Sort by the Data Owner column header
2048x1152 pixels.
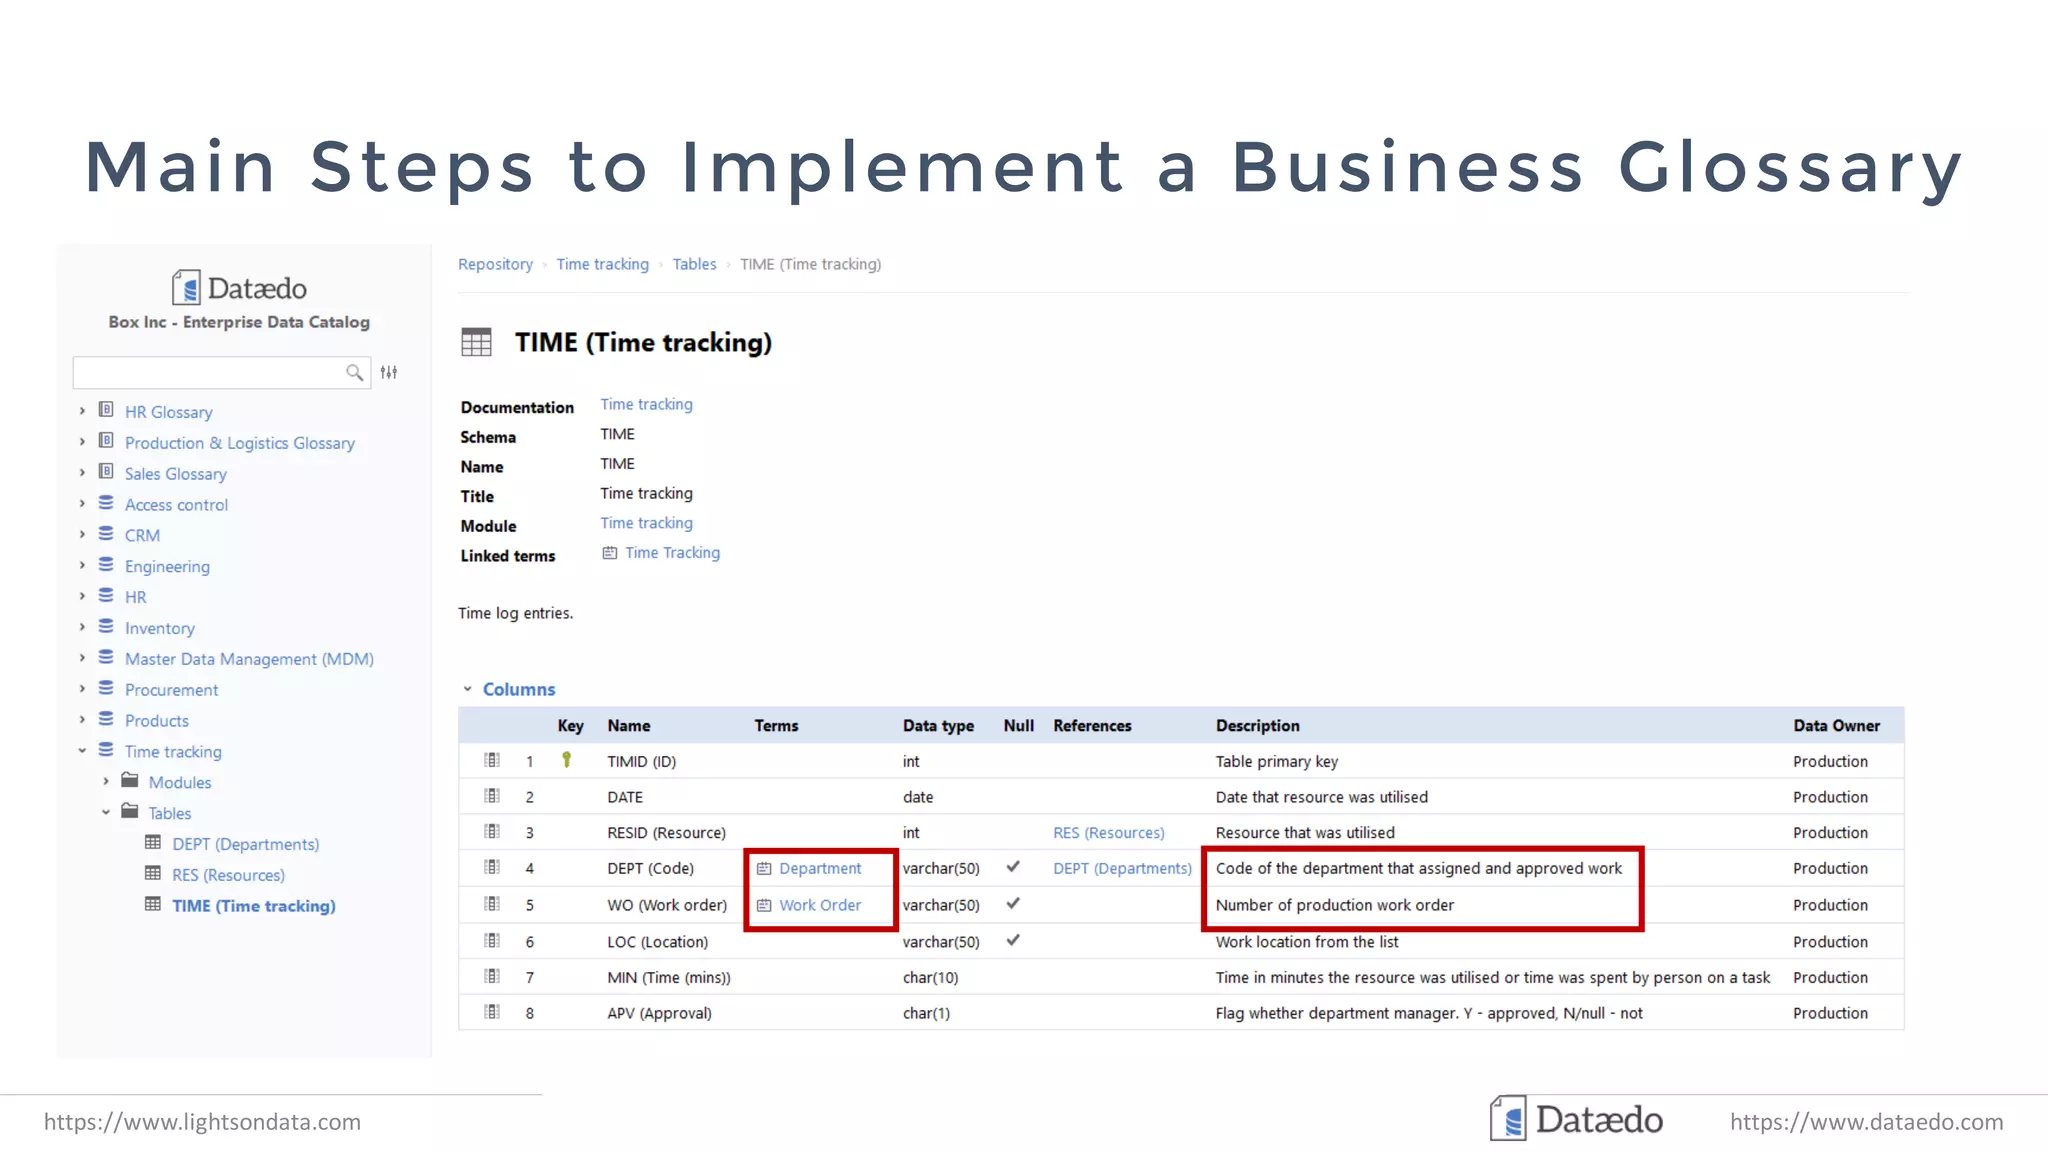pyautogui.click(x=1836, y=725)
